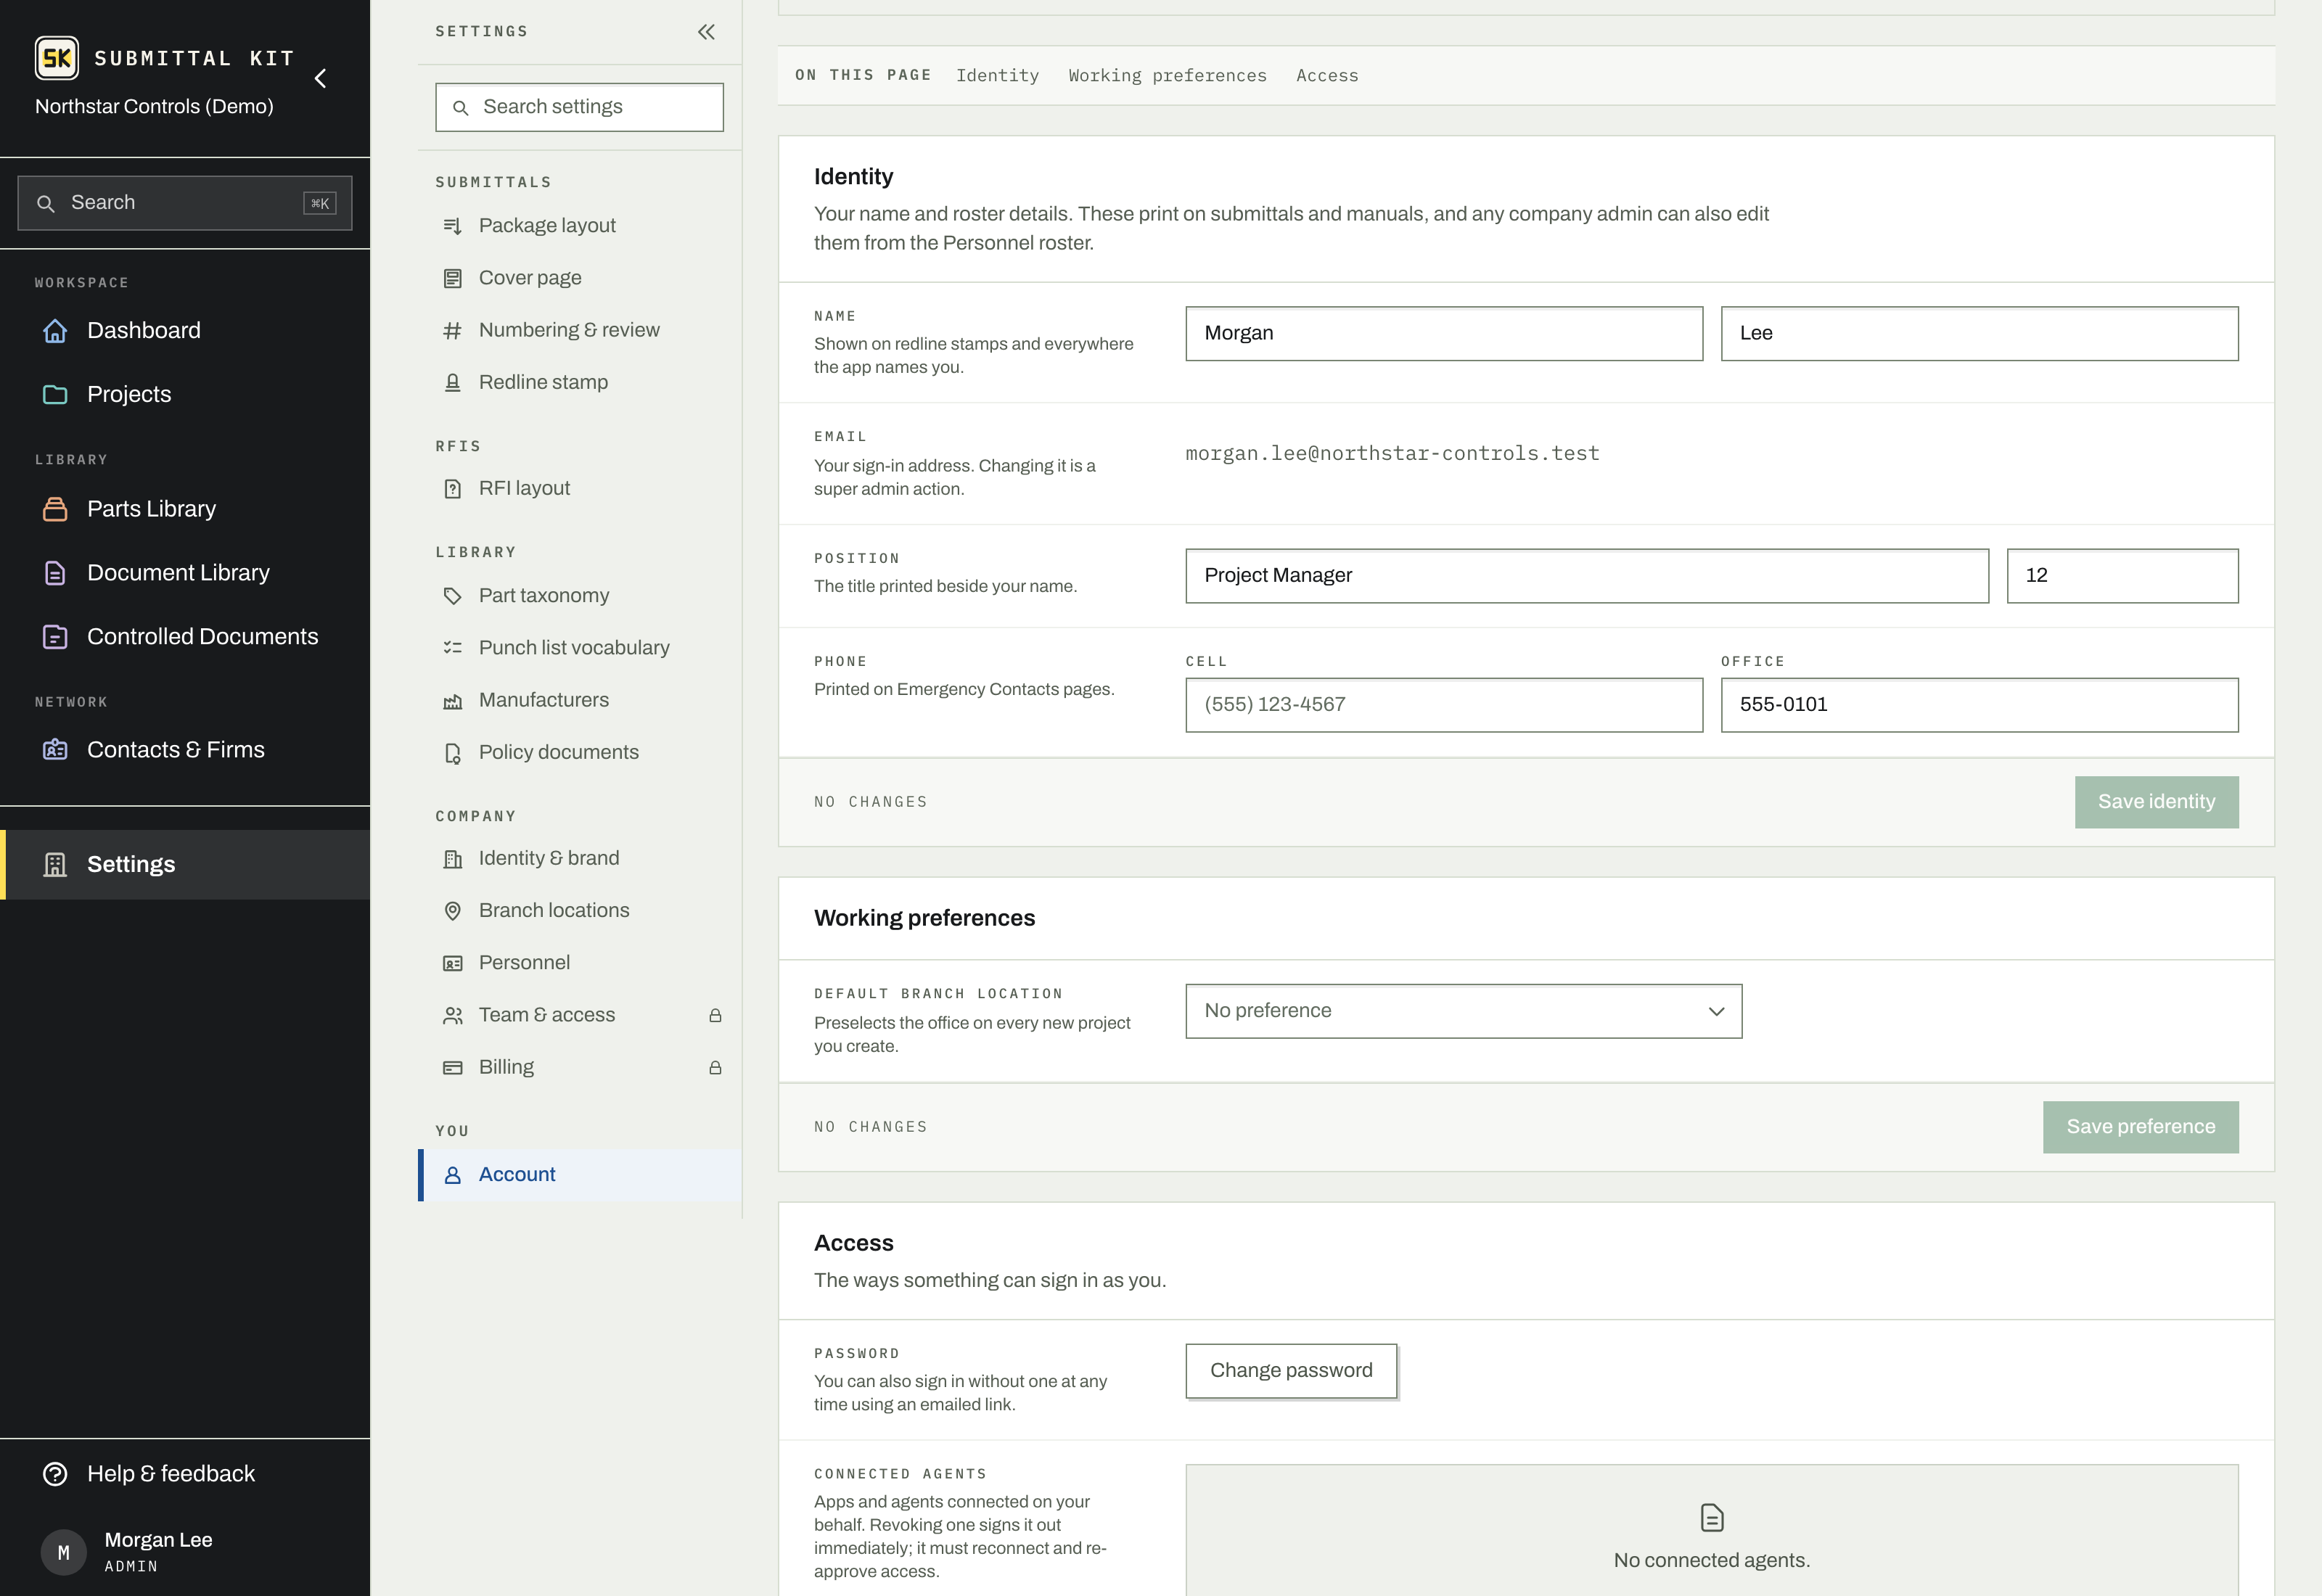The image size is (2322, 1596).
Task: Click the Northstar Controls (Demo) workspace name
Action: pos(154,107)
